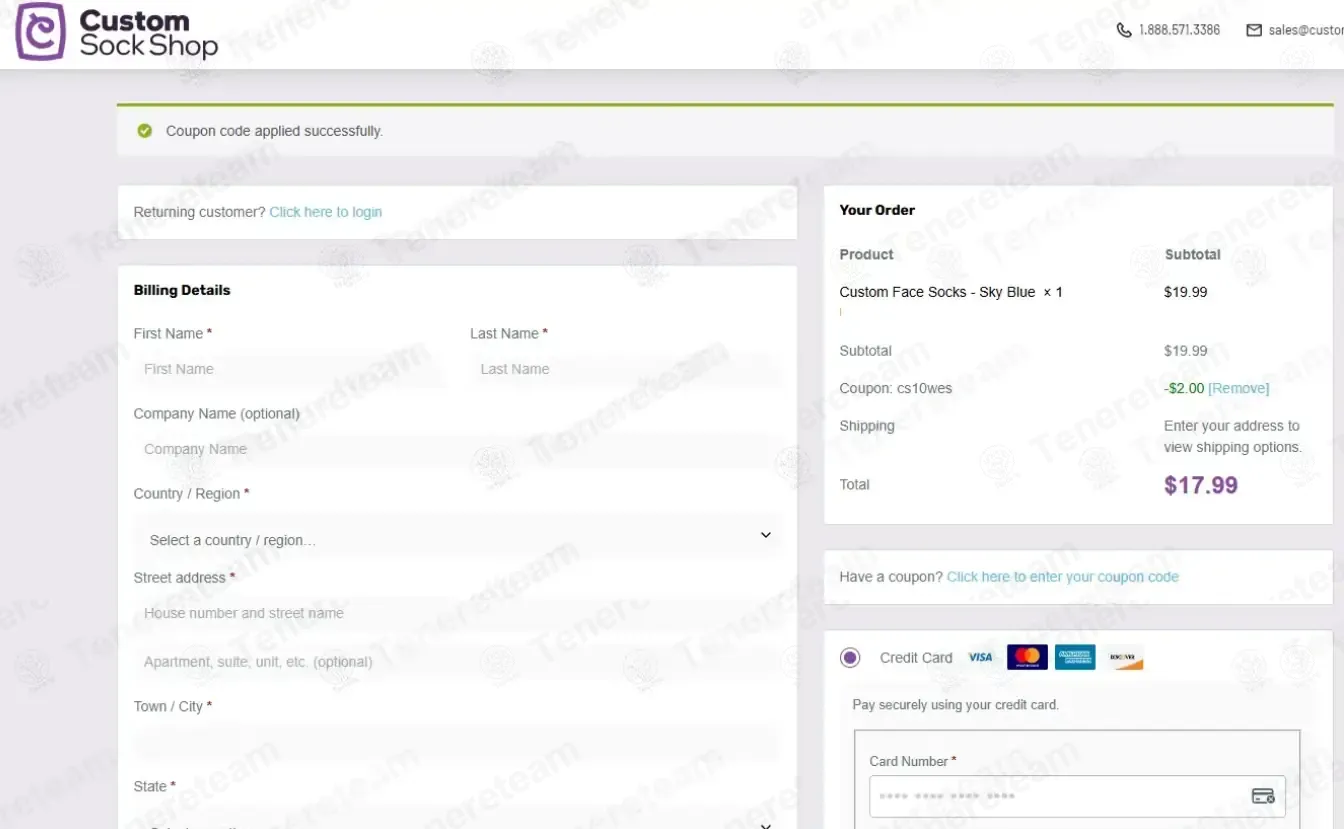
Task: Open the Country / Region dropdown
Action: pyautogui.click(x=457, y=539)
